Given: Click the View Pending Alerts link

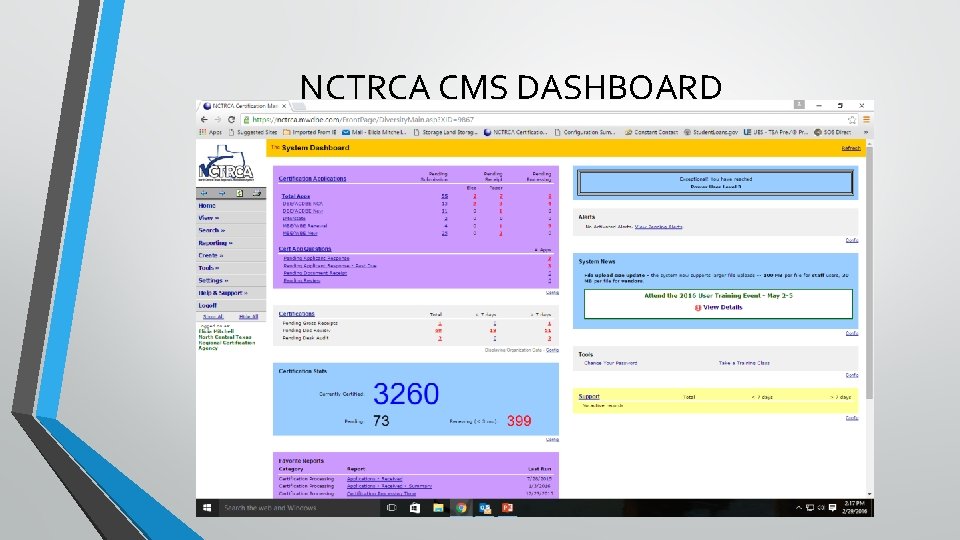Looking at the screenshot, I should (x=658, y=227).
